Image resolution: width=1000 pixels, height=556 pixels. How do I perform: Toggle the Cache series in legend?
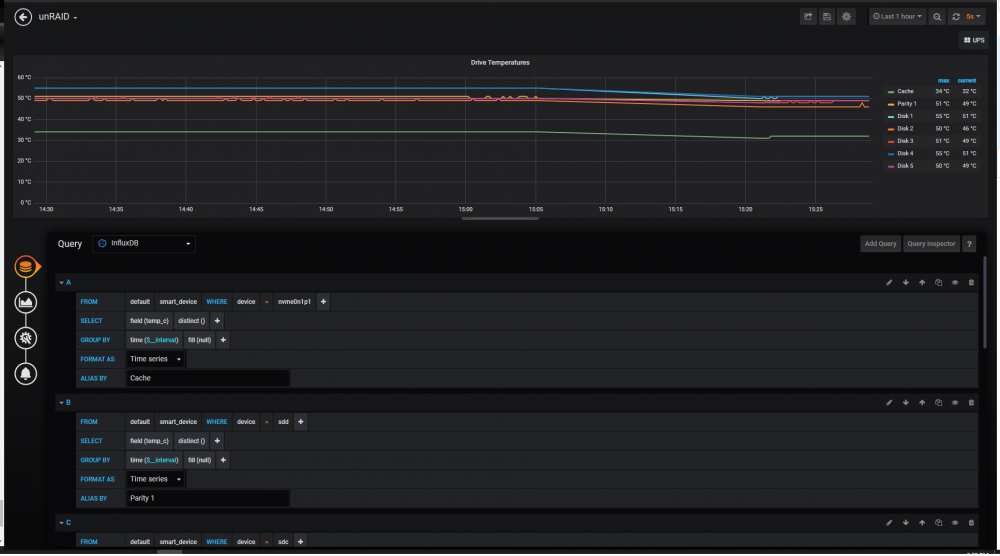click(x=905, y=91)
